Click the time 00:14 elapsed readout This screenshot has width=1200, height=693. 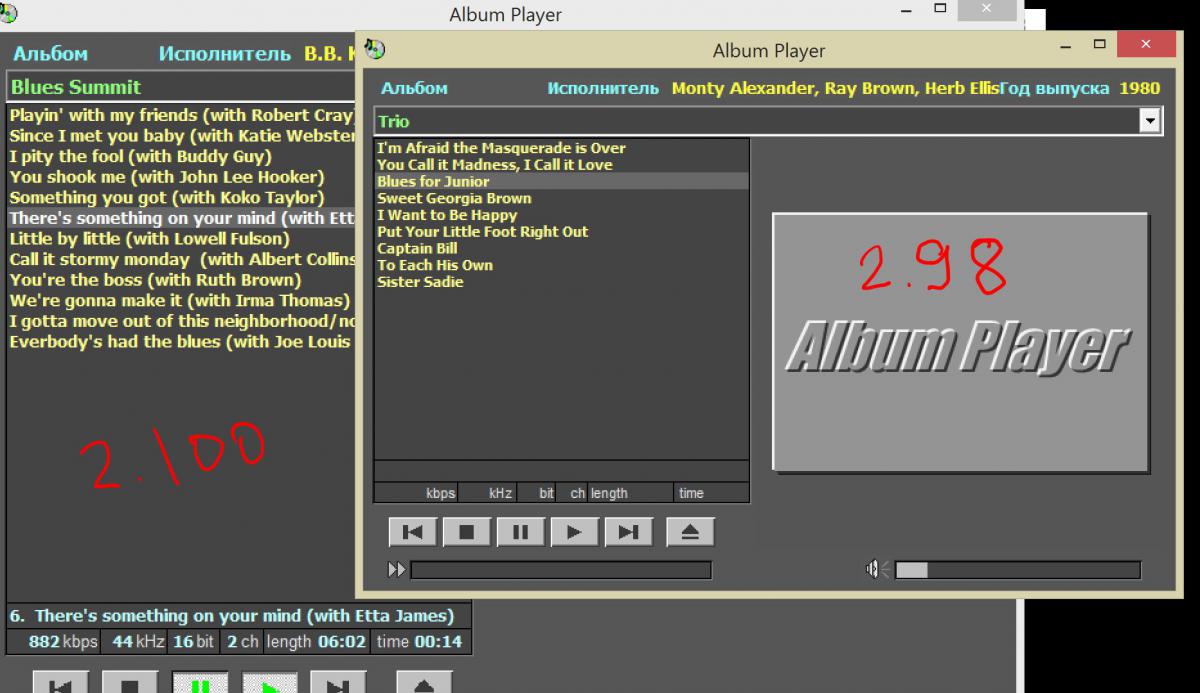coord(420,642)
